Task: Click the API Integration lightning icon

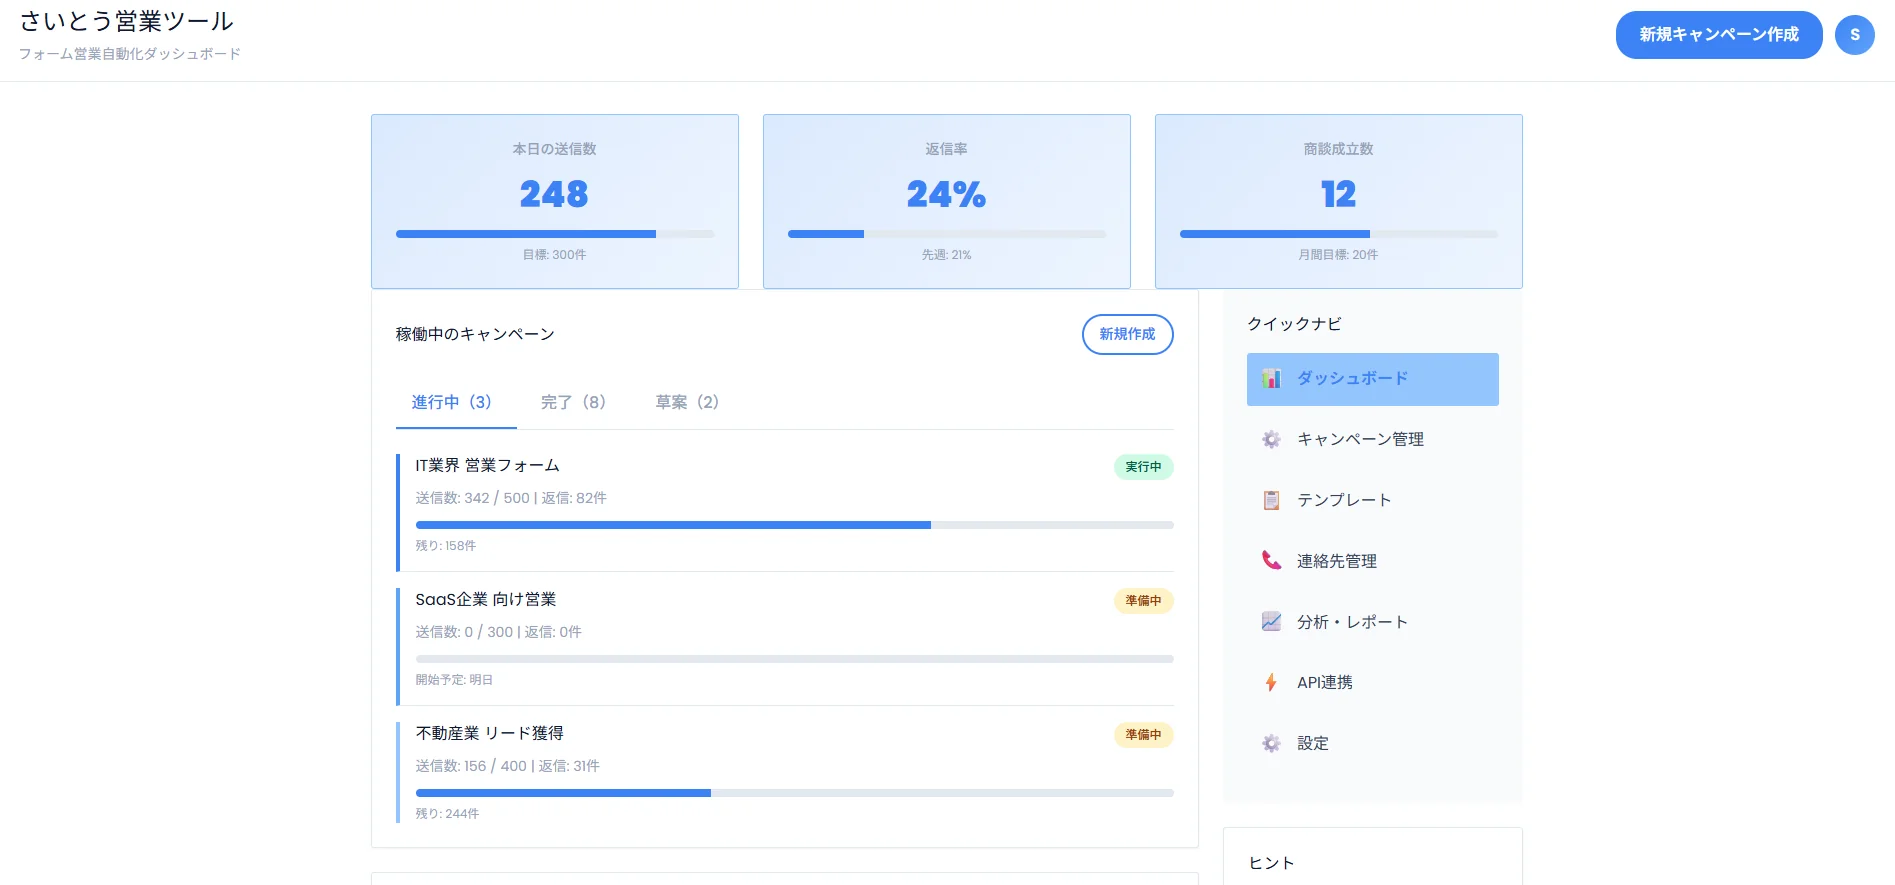Action: point(1271,683)
